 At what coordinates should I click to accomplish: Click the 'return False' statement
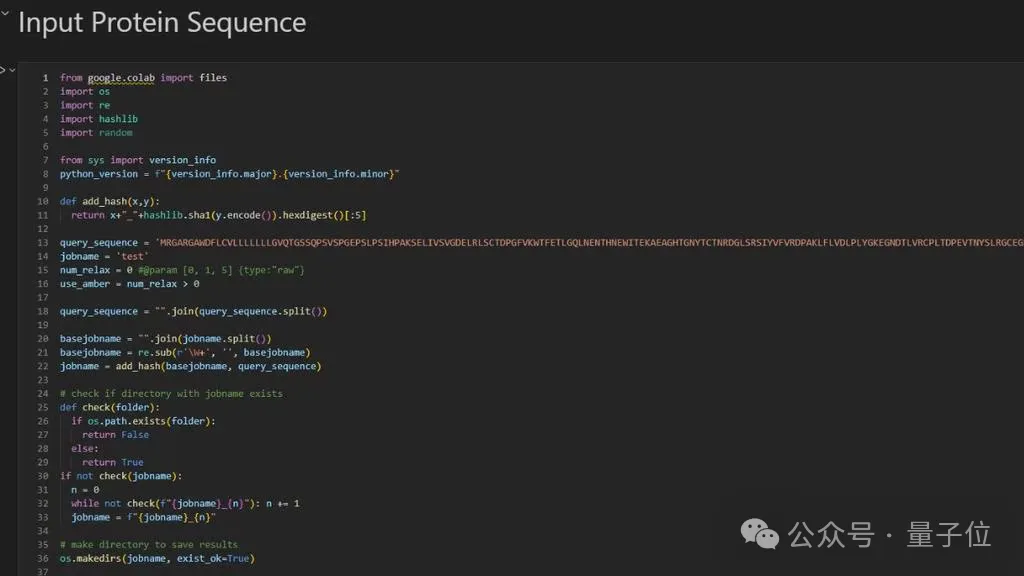click(115, 435)
